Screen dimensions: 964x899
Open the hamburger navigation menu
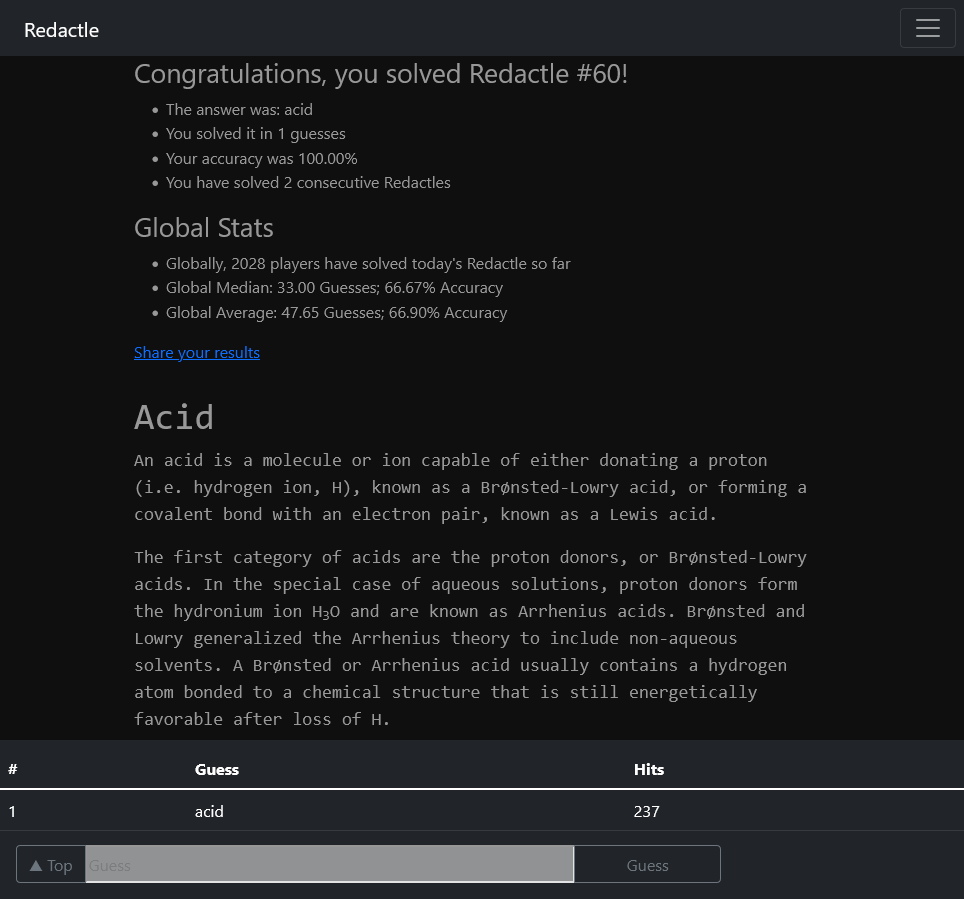click(x=927, y=28)
